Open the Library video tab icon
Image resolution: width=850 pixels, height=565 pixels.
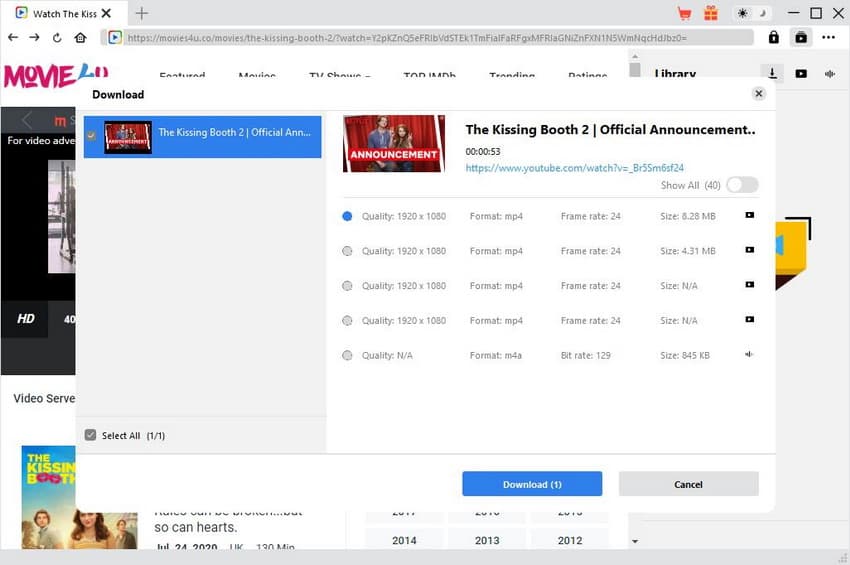(801, 74)
